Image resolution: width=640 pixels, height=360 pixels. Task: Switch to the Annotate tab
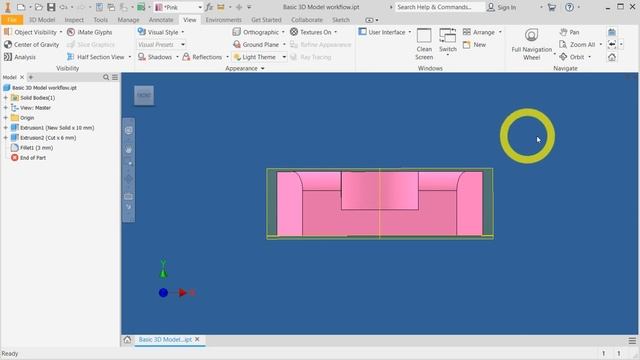161,20
